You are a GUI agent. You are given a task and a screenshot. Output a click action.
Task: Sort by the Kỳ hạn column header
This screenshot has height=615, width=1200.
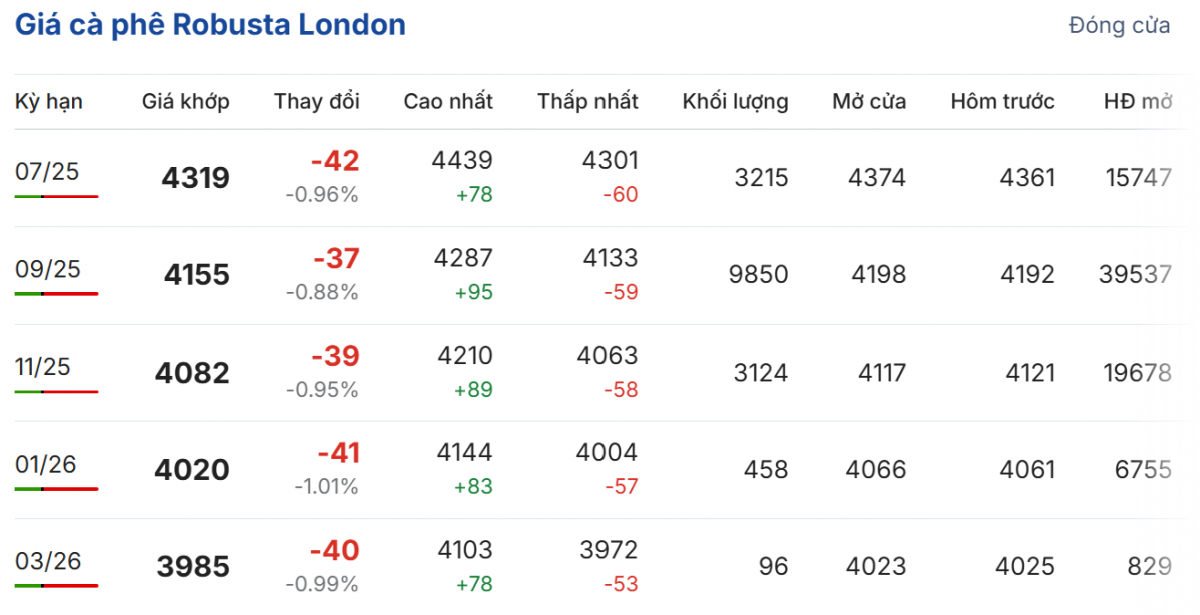[49, 101]
